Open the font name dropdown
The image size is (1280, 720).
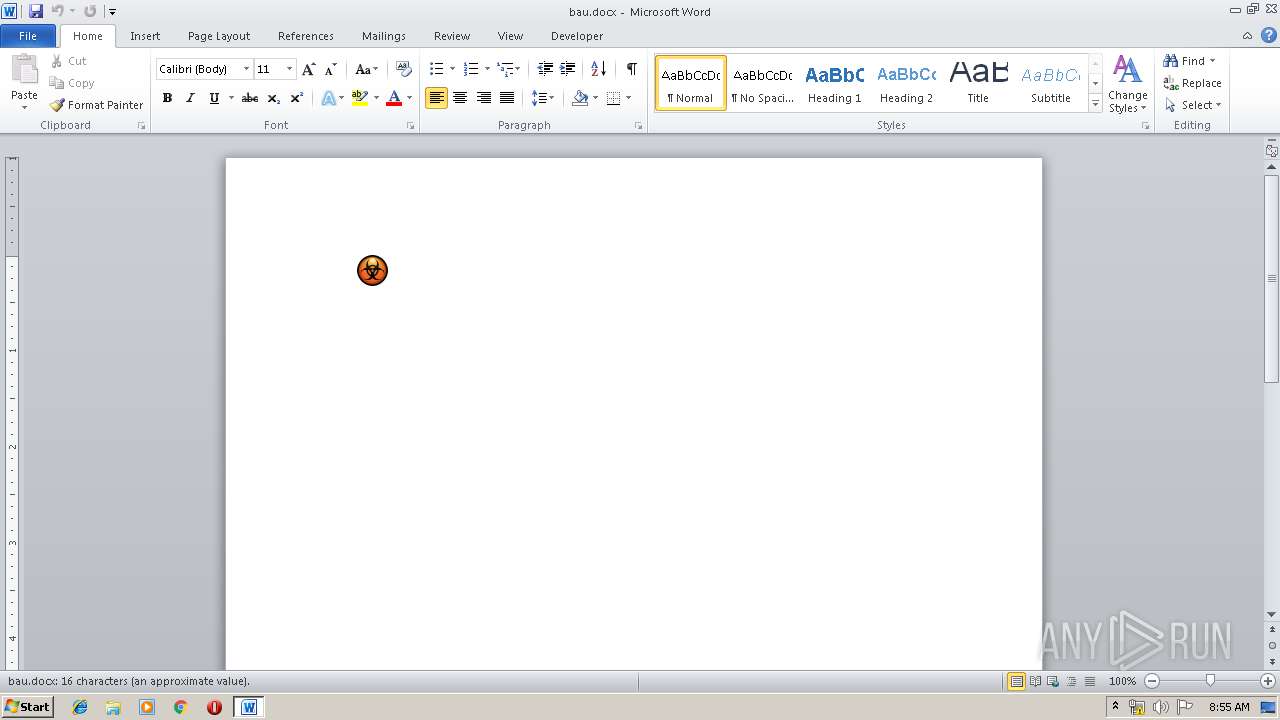click(x=246, y=69)
